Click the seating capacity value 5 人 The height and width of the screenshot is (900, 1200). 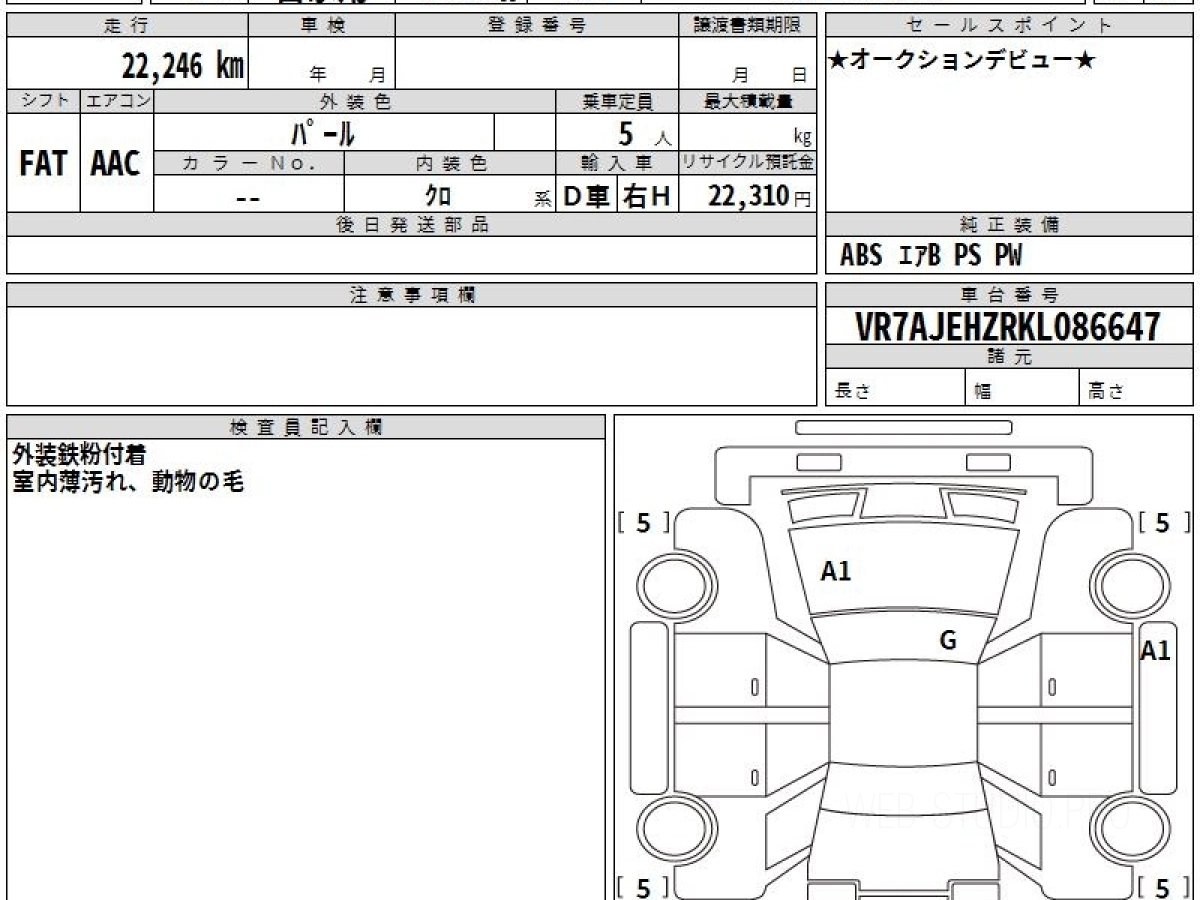tap(644, 134)
